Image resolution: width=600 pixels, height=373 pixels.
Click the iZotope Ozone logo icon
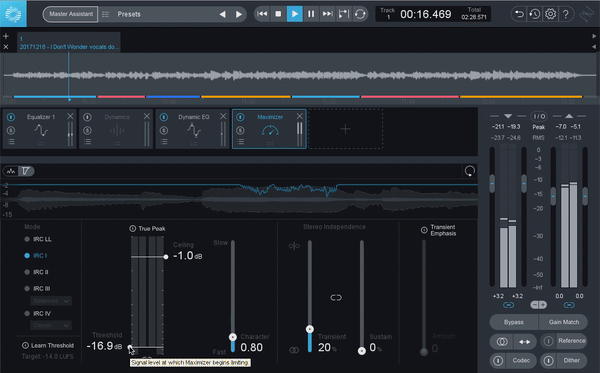[x=13, y=14]
